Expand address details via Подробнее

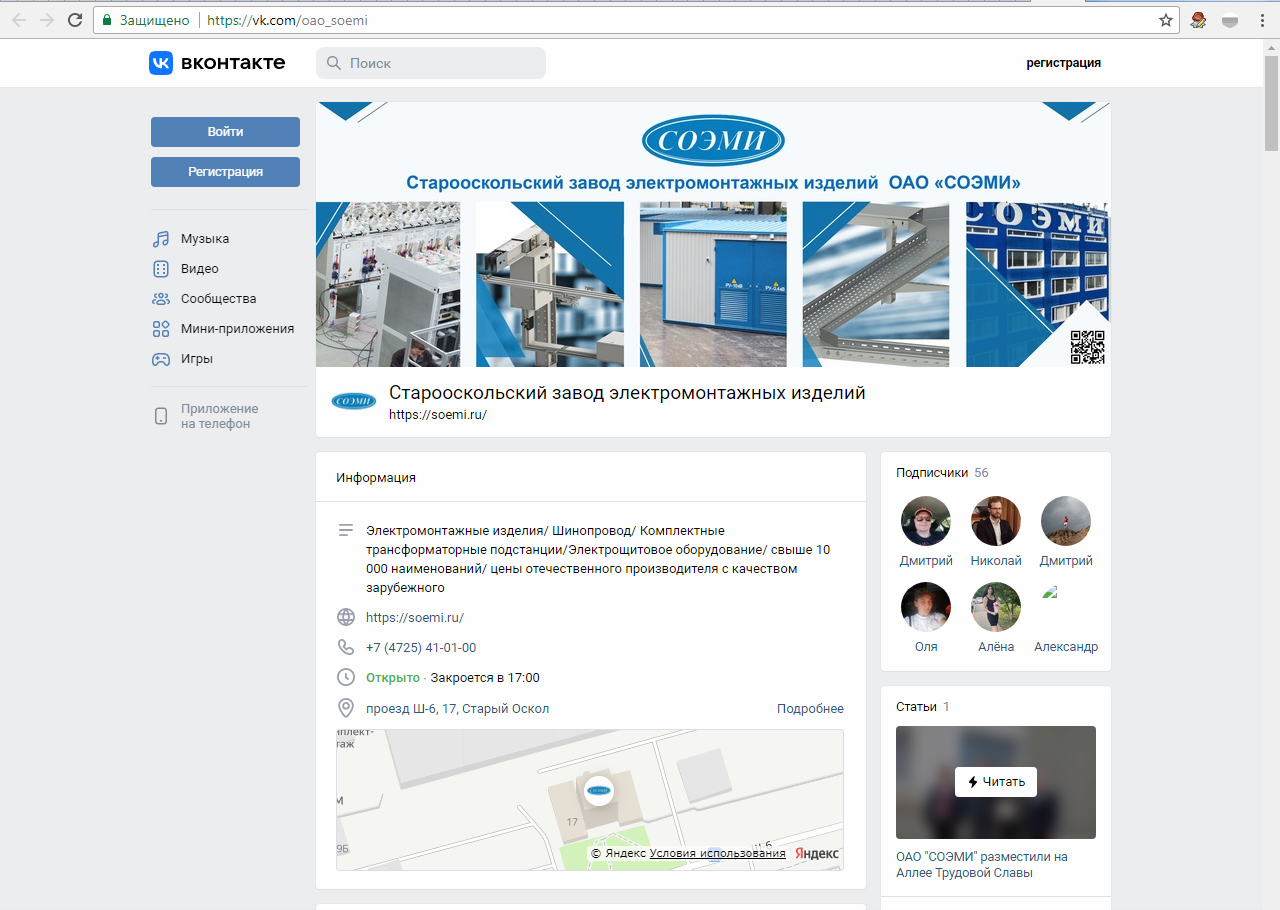pos(810,709)
